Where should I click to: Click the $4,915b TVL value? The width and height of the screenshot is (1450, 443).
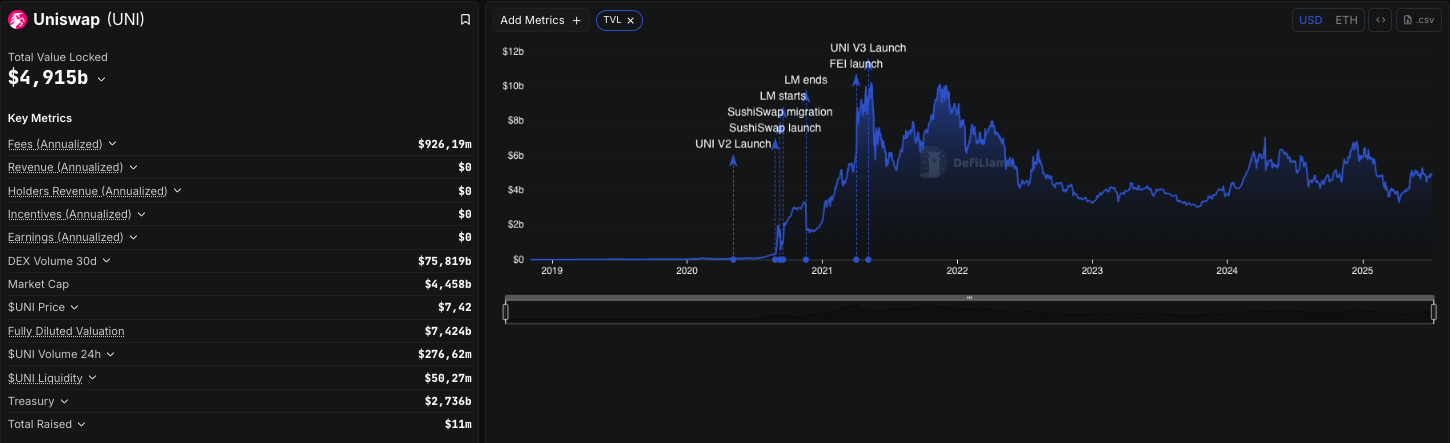pyautogui.click(x=49, y=78)
